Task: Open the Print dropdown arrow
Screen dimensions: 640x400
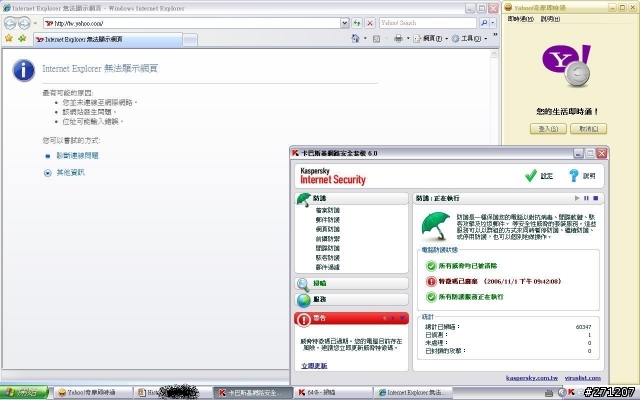Action: click(408, 38)
